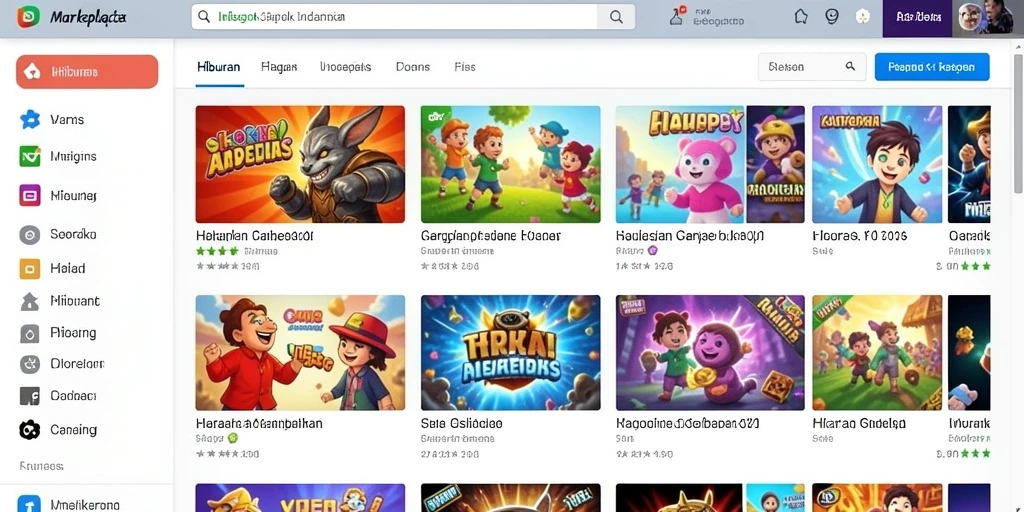1024x512 pixels.
Task: Click the Miouner sidebar label
Action: pyautogui.click(x=73, y=195)
